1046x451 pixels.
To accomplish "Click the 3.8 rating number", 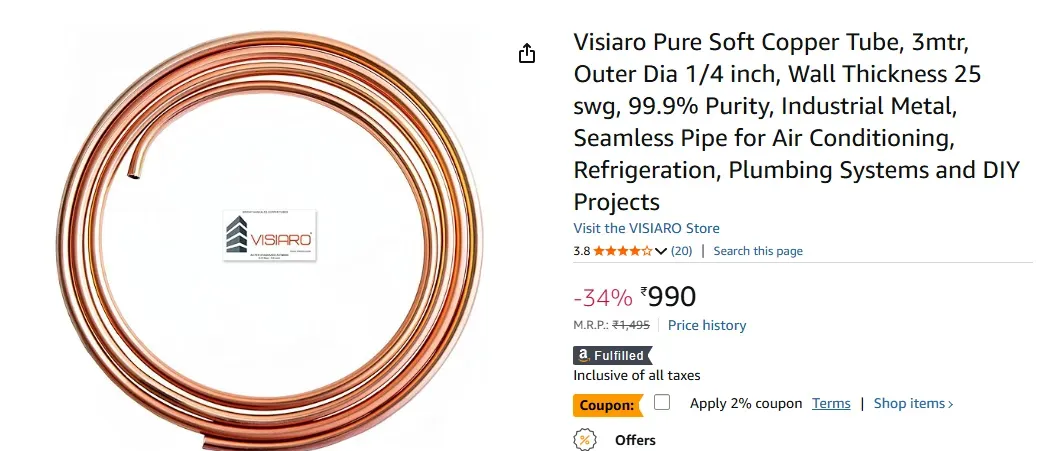I will 581,251.
